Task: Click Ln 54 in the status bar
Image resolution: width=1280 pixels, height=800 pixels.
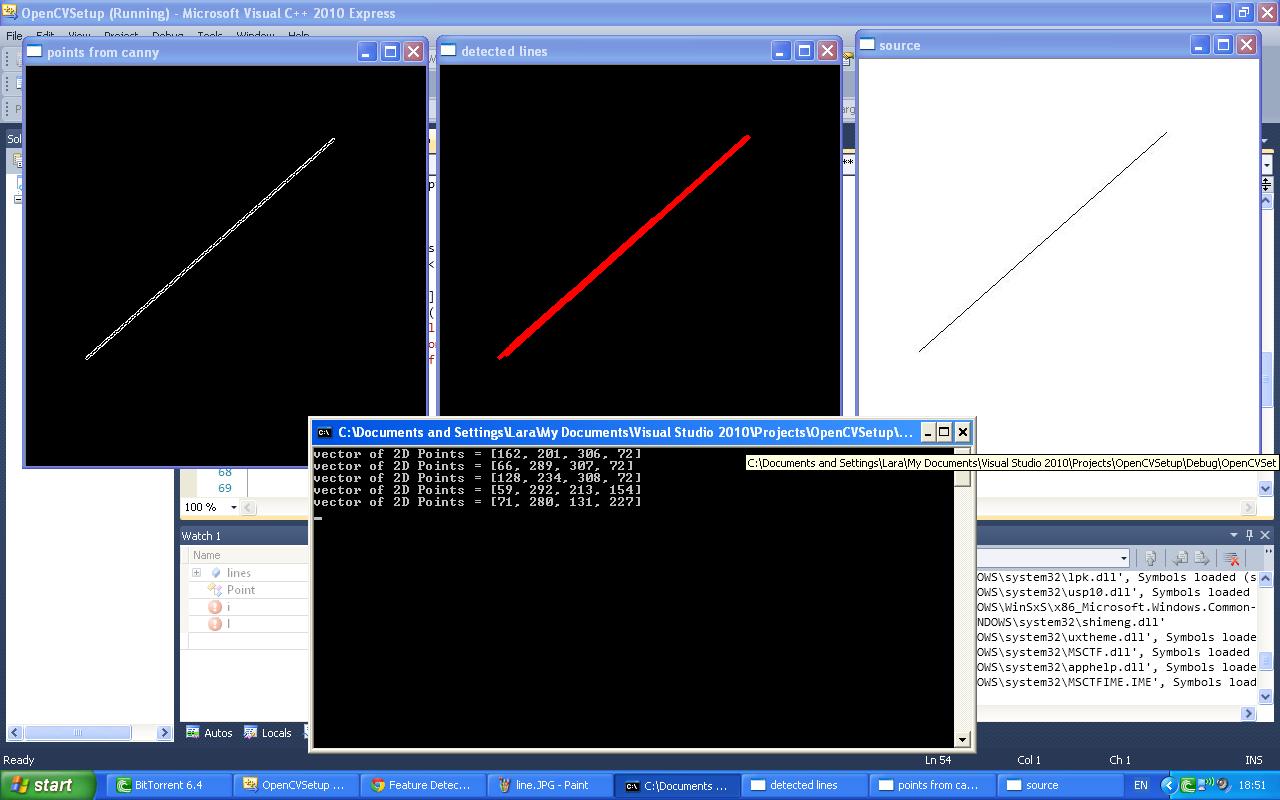Action: pos(938,760)
